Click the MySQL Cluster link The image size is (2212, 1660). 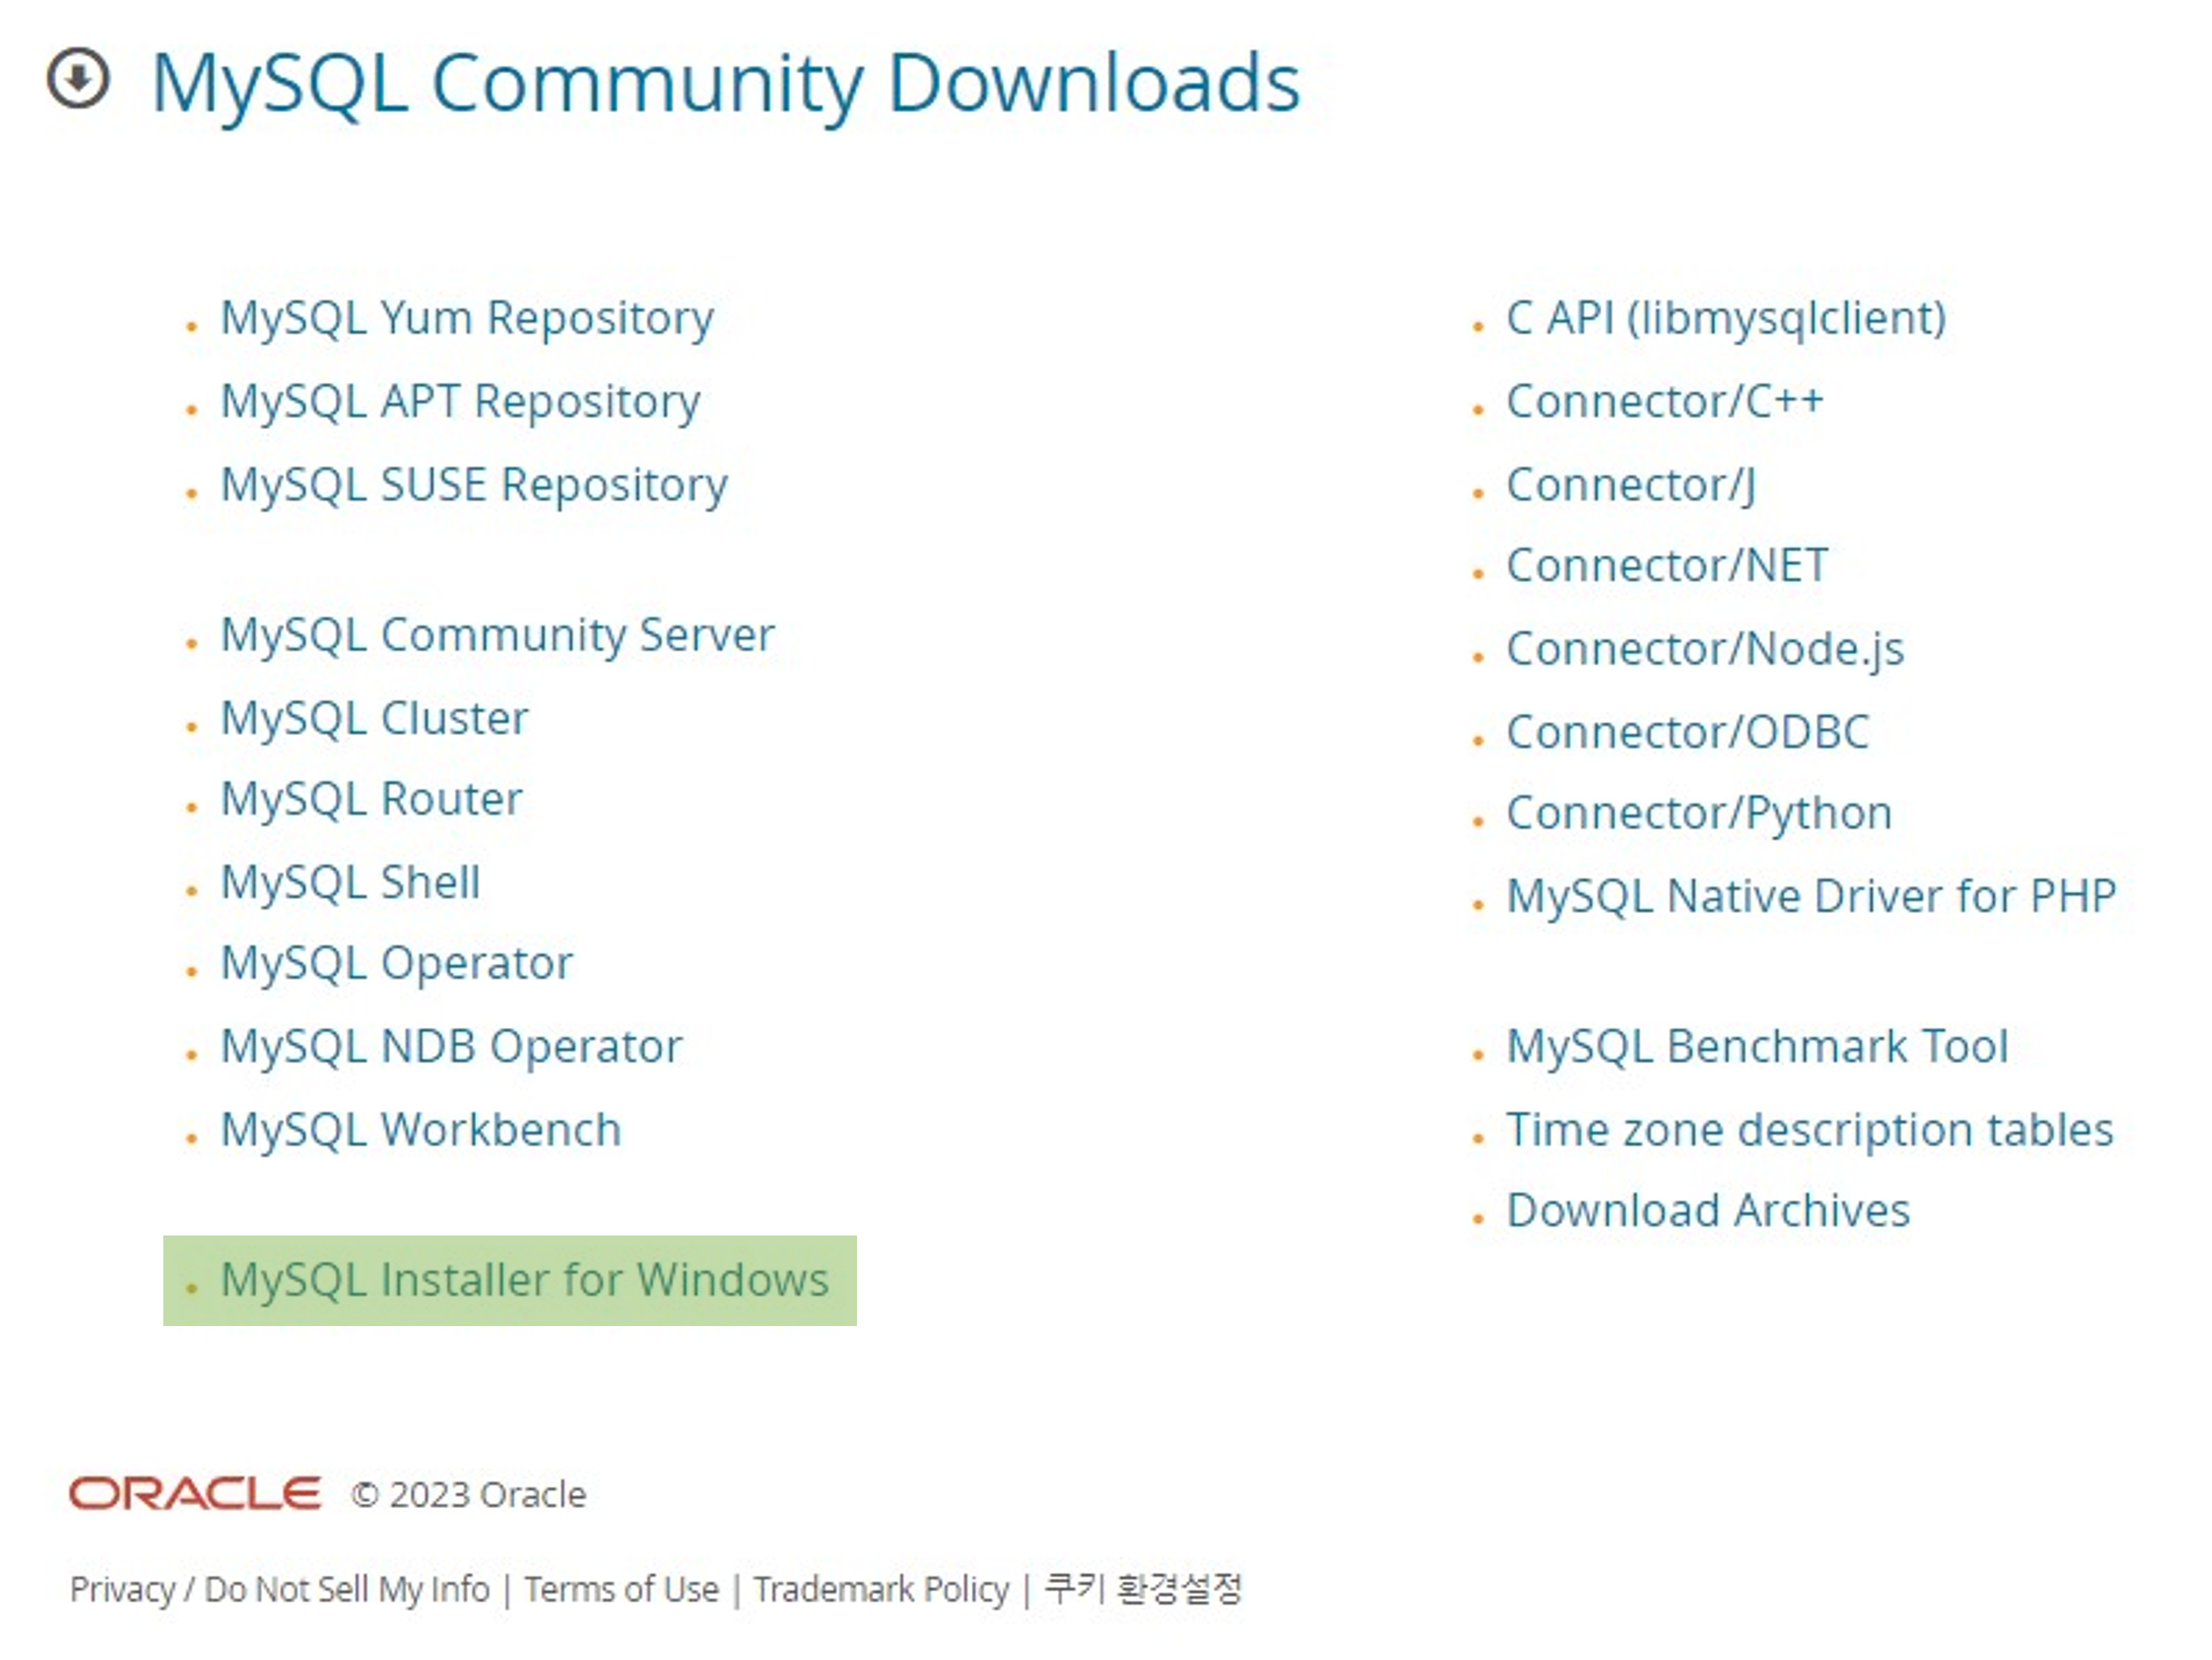[374, 718]
